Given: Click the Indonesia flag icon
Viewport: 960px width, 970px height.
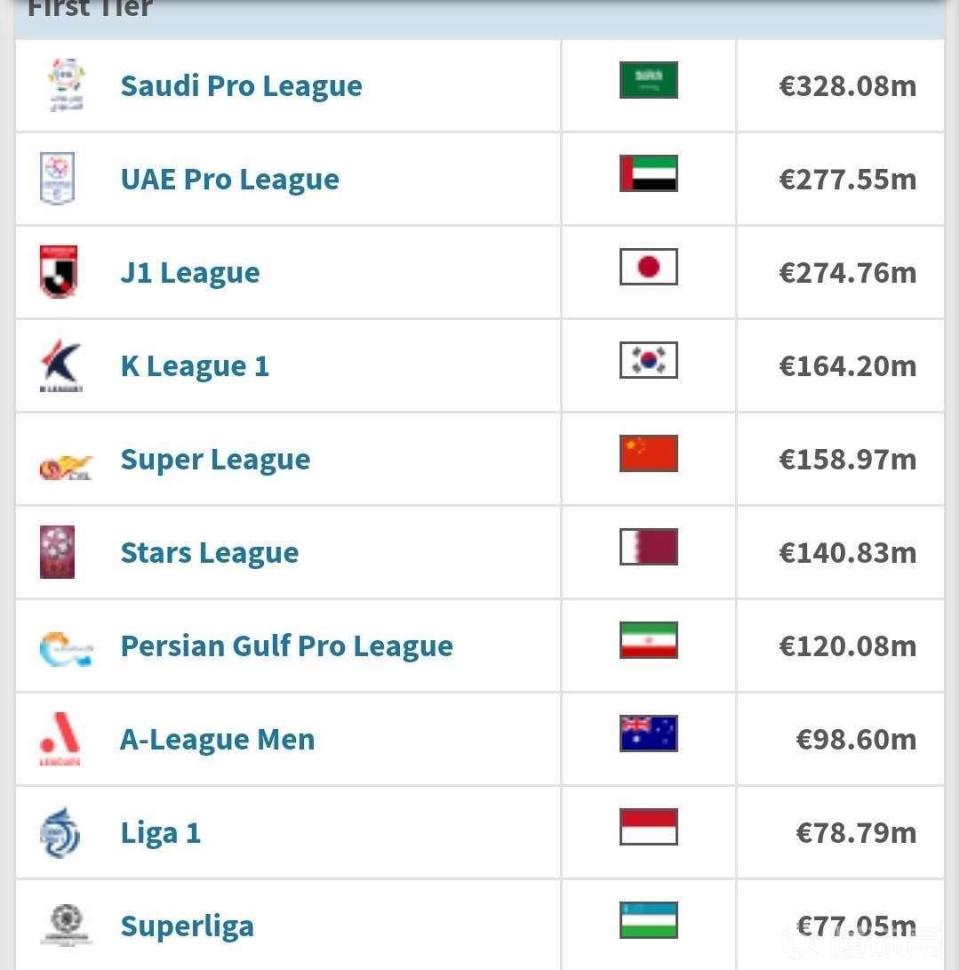Looking at the screenshot, I should [x=648, y=827].
